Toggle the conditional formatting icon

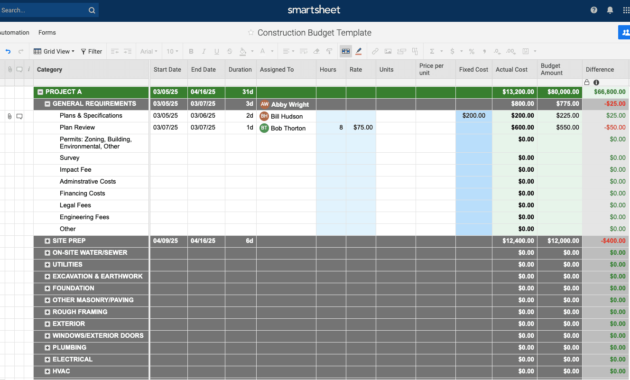click(346, 51)
